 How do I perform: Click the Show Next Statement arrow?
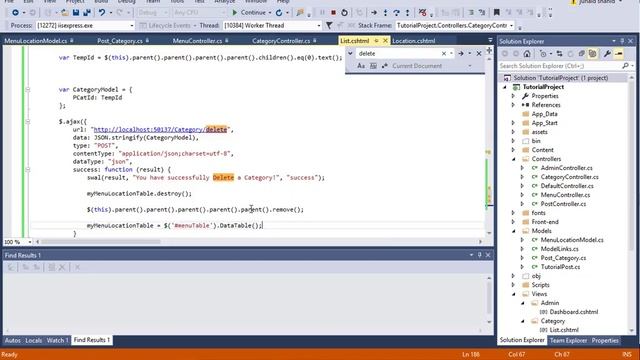coord(374,13)
